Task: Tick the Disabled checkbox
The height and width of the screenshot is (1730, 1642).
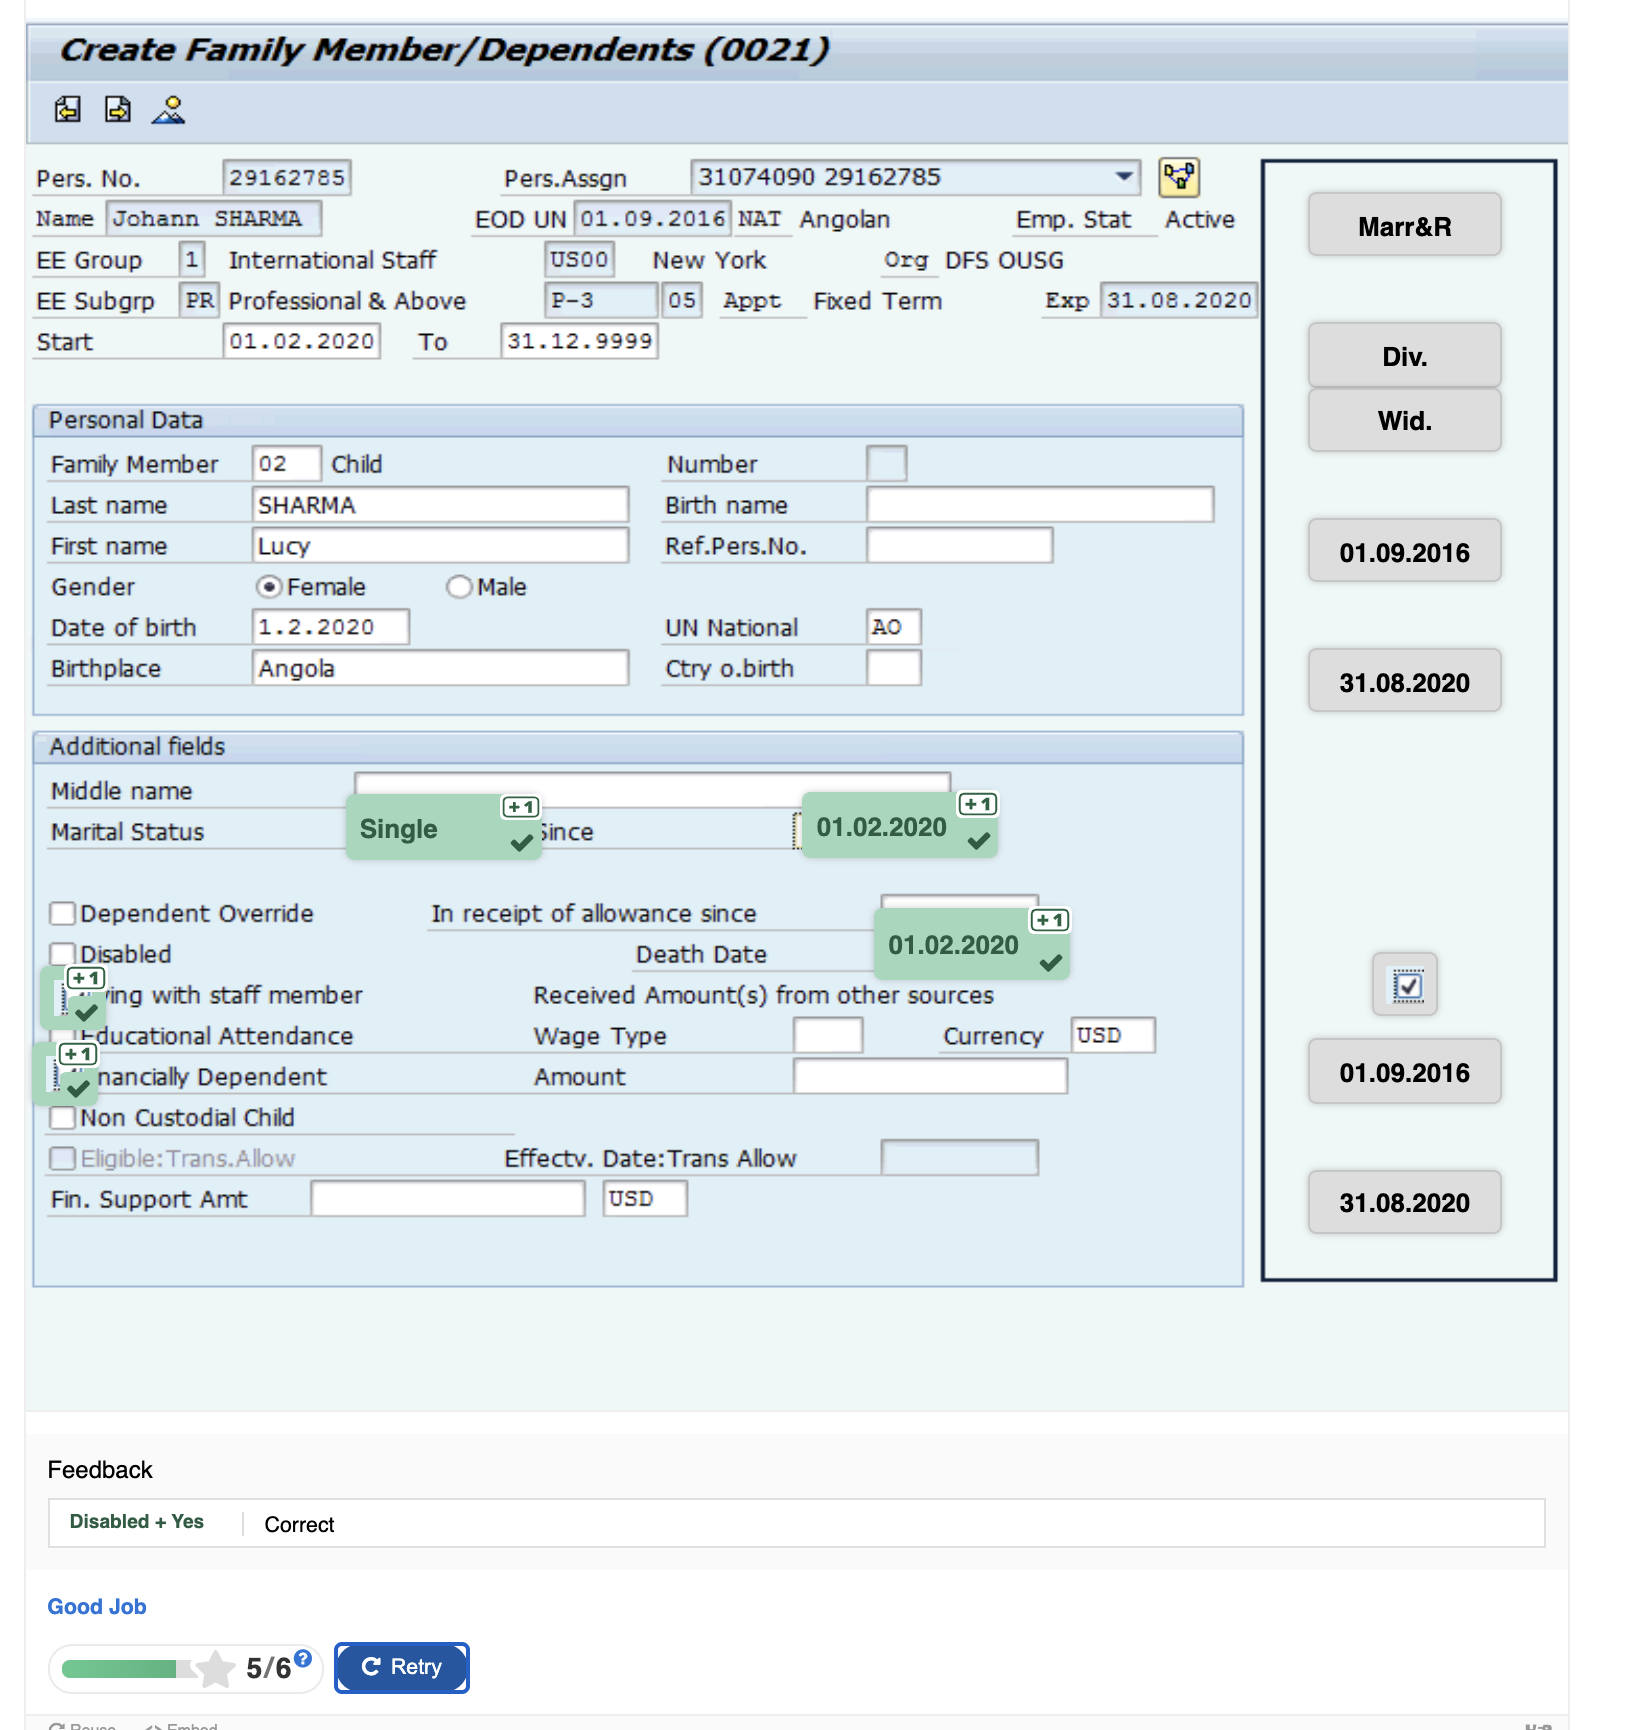Action: click(62, 955)
